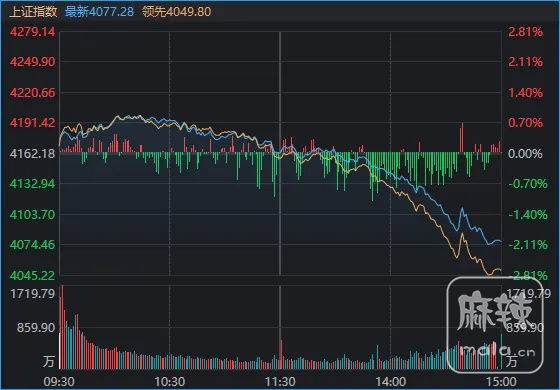This screenshot has width=560, height=390.
Task: Click the red 1.40% percent label
Action: (525, 93)
